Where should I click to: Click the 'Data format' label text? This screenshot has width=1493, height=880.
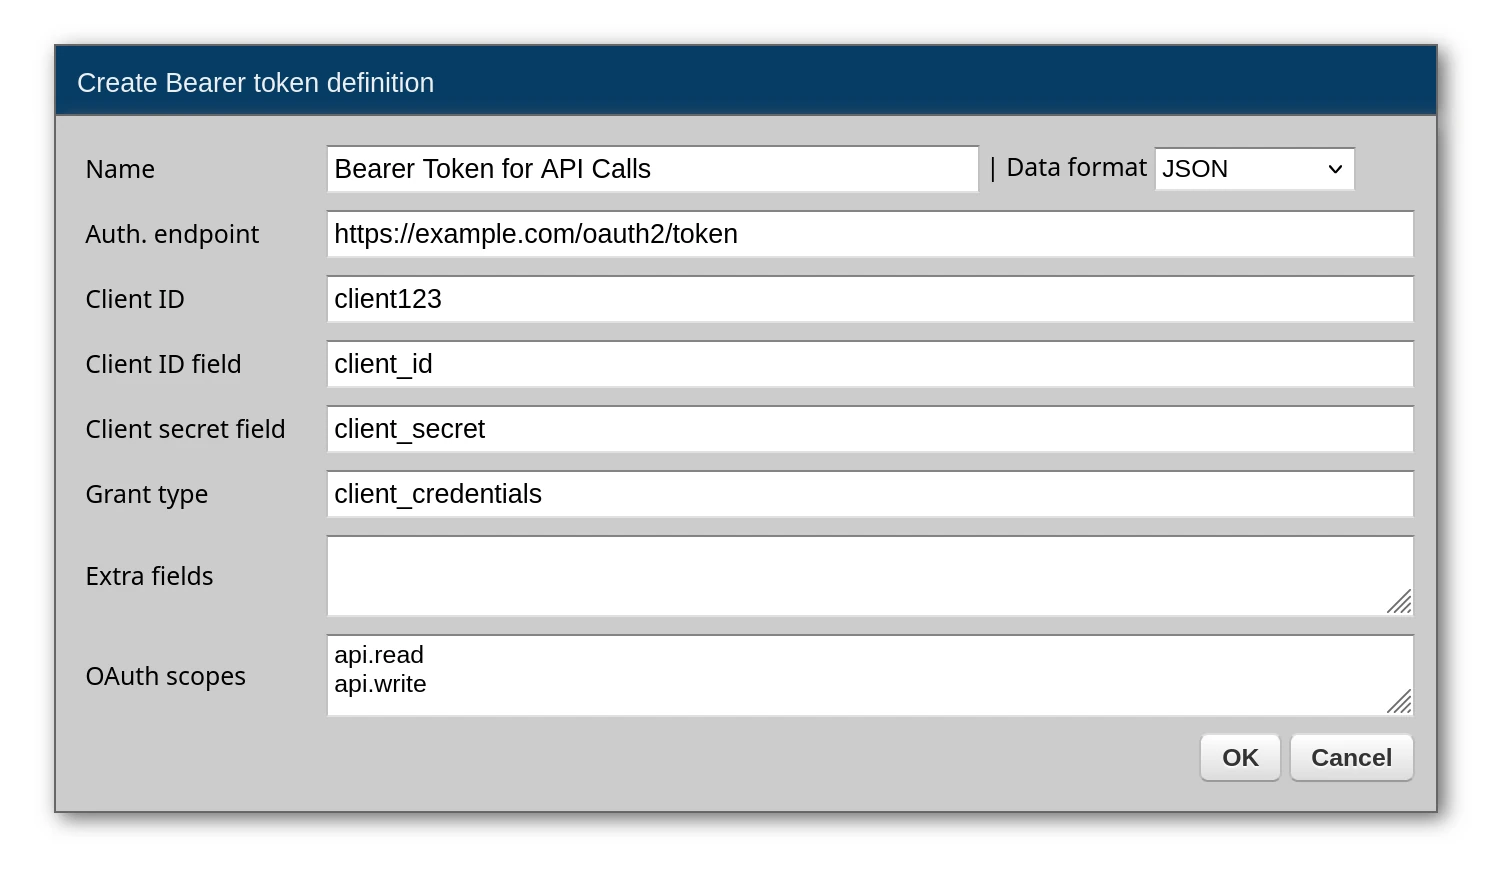click(1076, 168)
